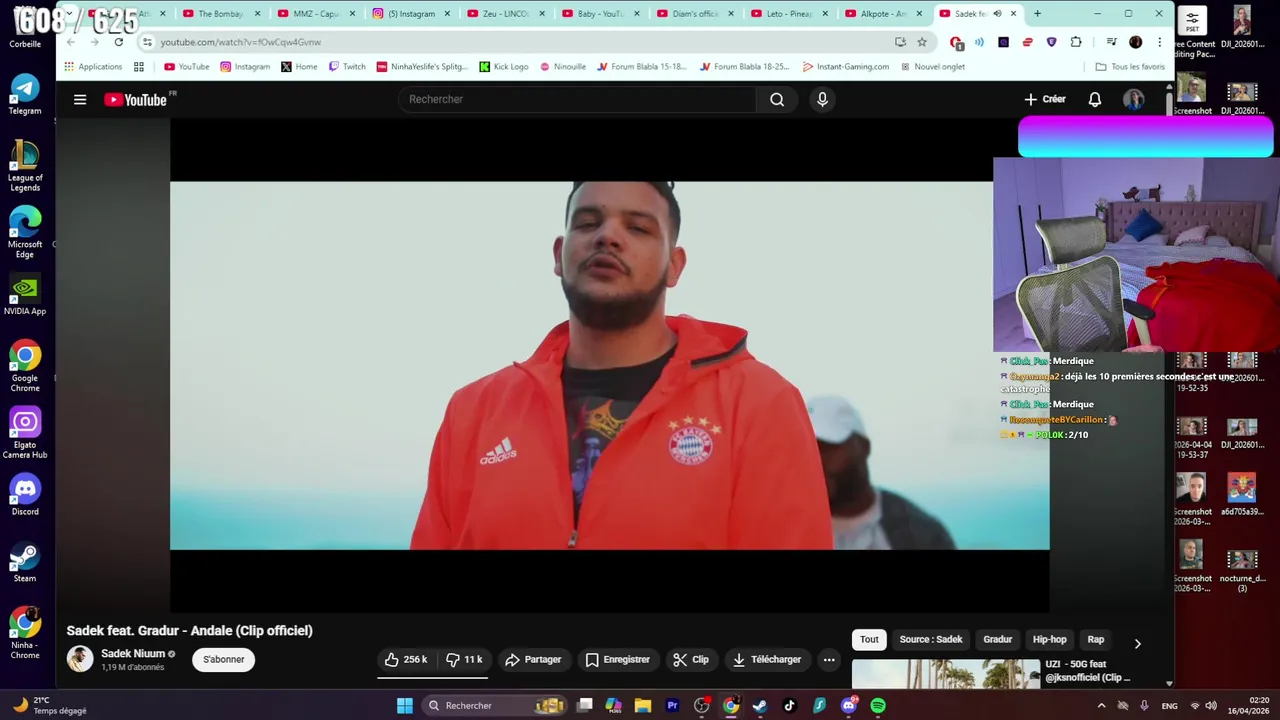Viewport: 1280px width, 720px height.
Task: Open Premiere Pro from the taskbar
Action: pos(672,706)
